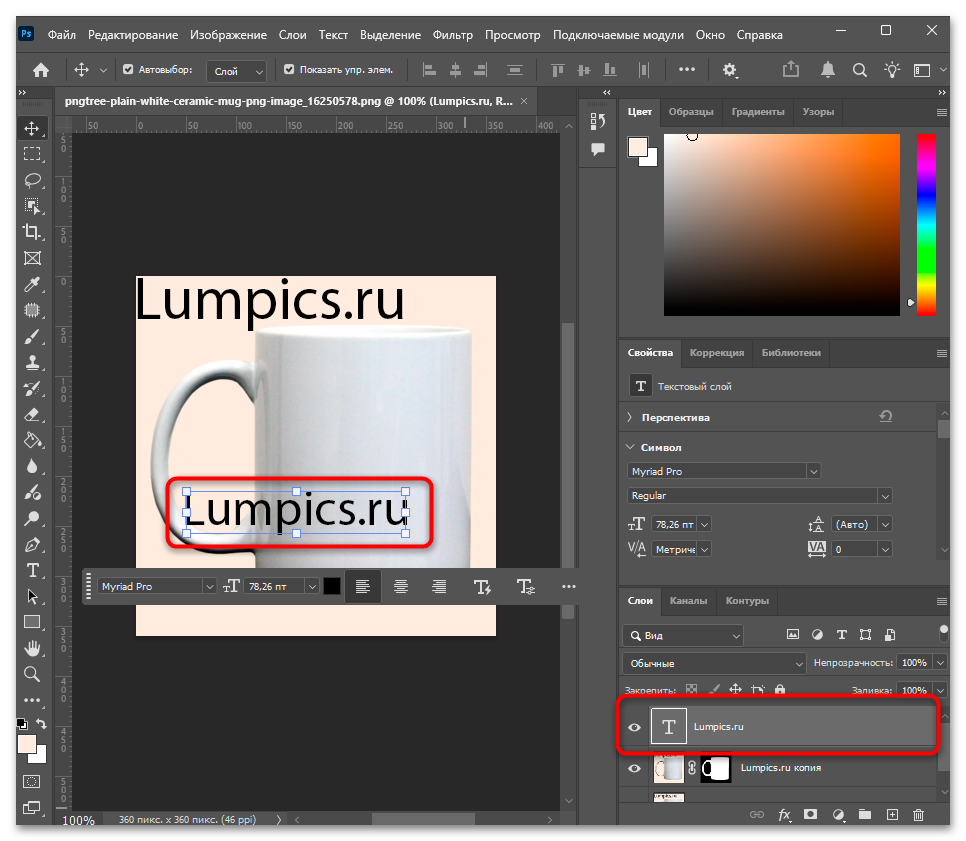
Task: Hide the Lumpics.ru text layer
Action: click(x=635, y=727)
